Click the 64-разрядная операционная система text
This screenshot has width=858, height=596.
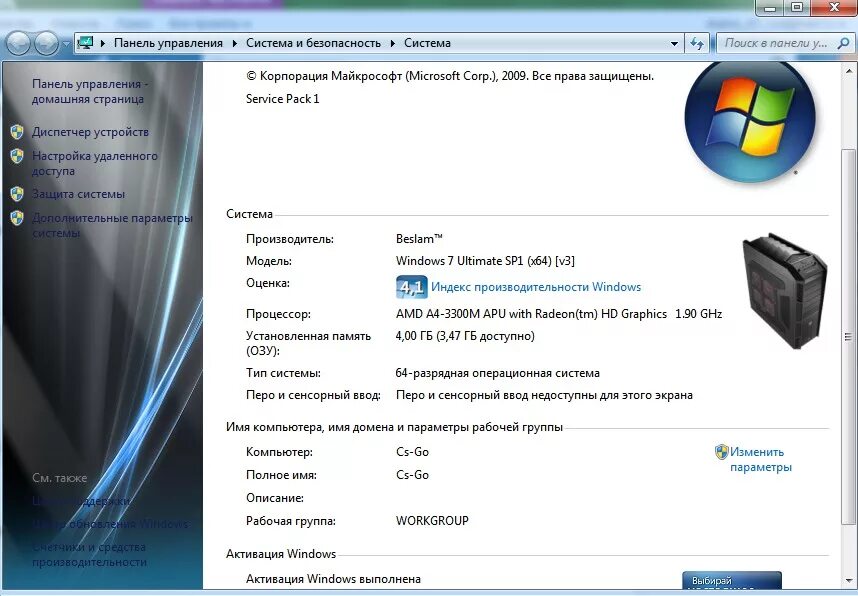(x=497, y=373)
